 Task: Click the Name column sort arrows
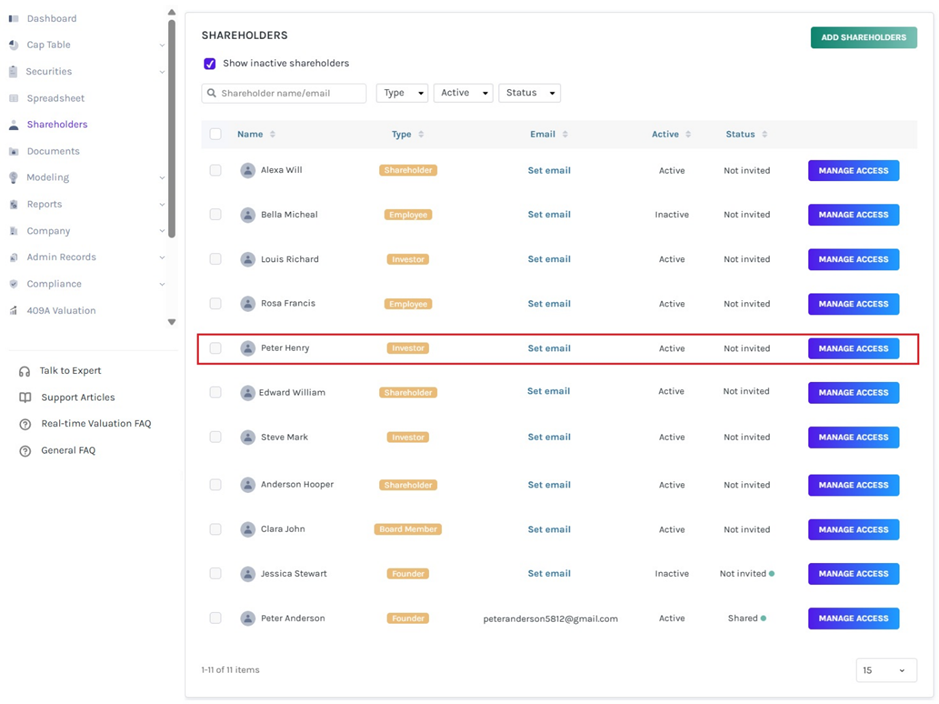point(272,134)
